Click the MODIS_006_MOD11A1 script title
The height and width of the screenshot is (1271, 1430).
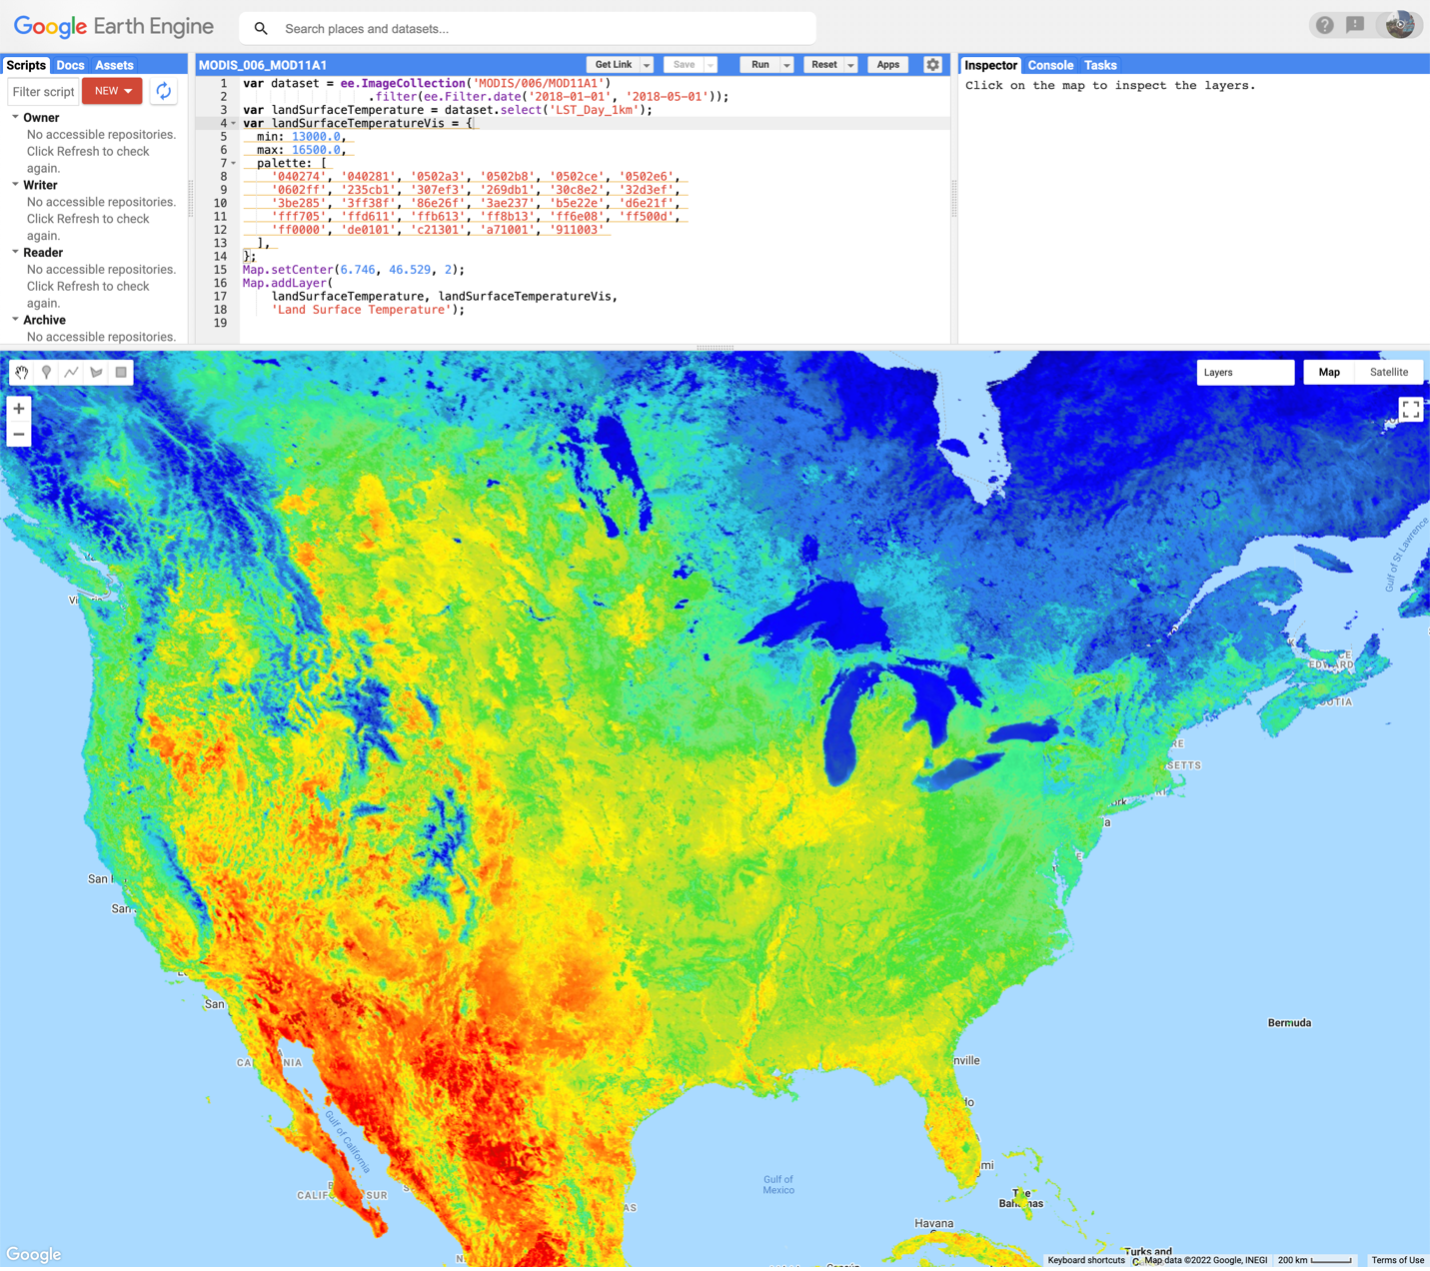[263, 65]
